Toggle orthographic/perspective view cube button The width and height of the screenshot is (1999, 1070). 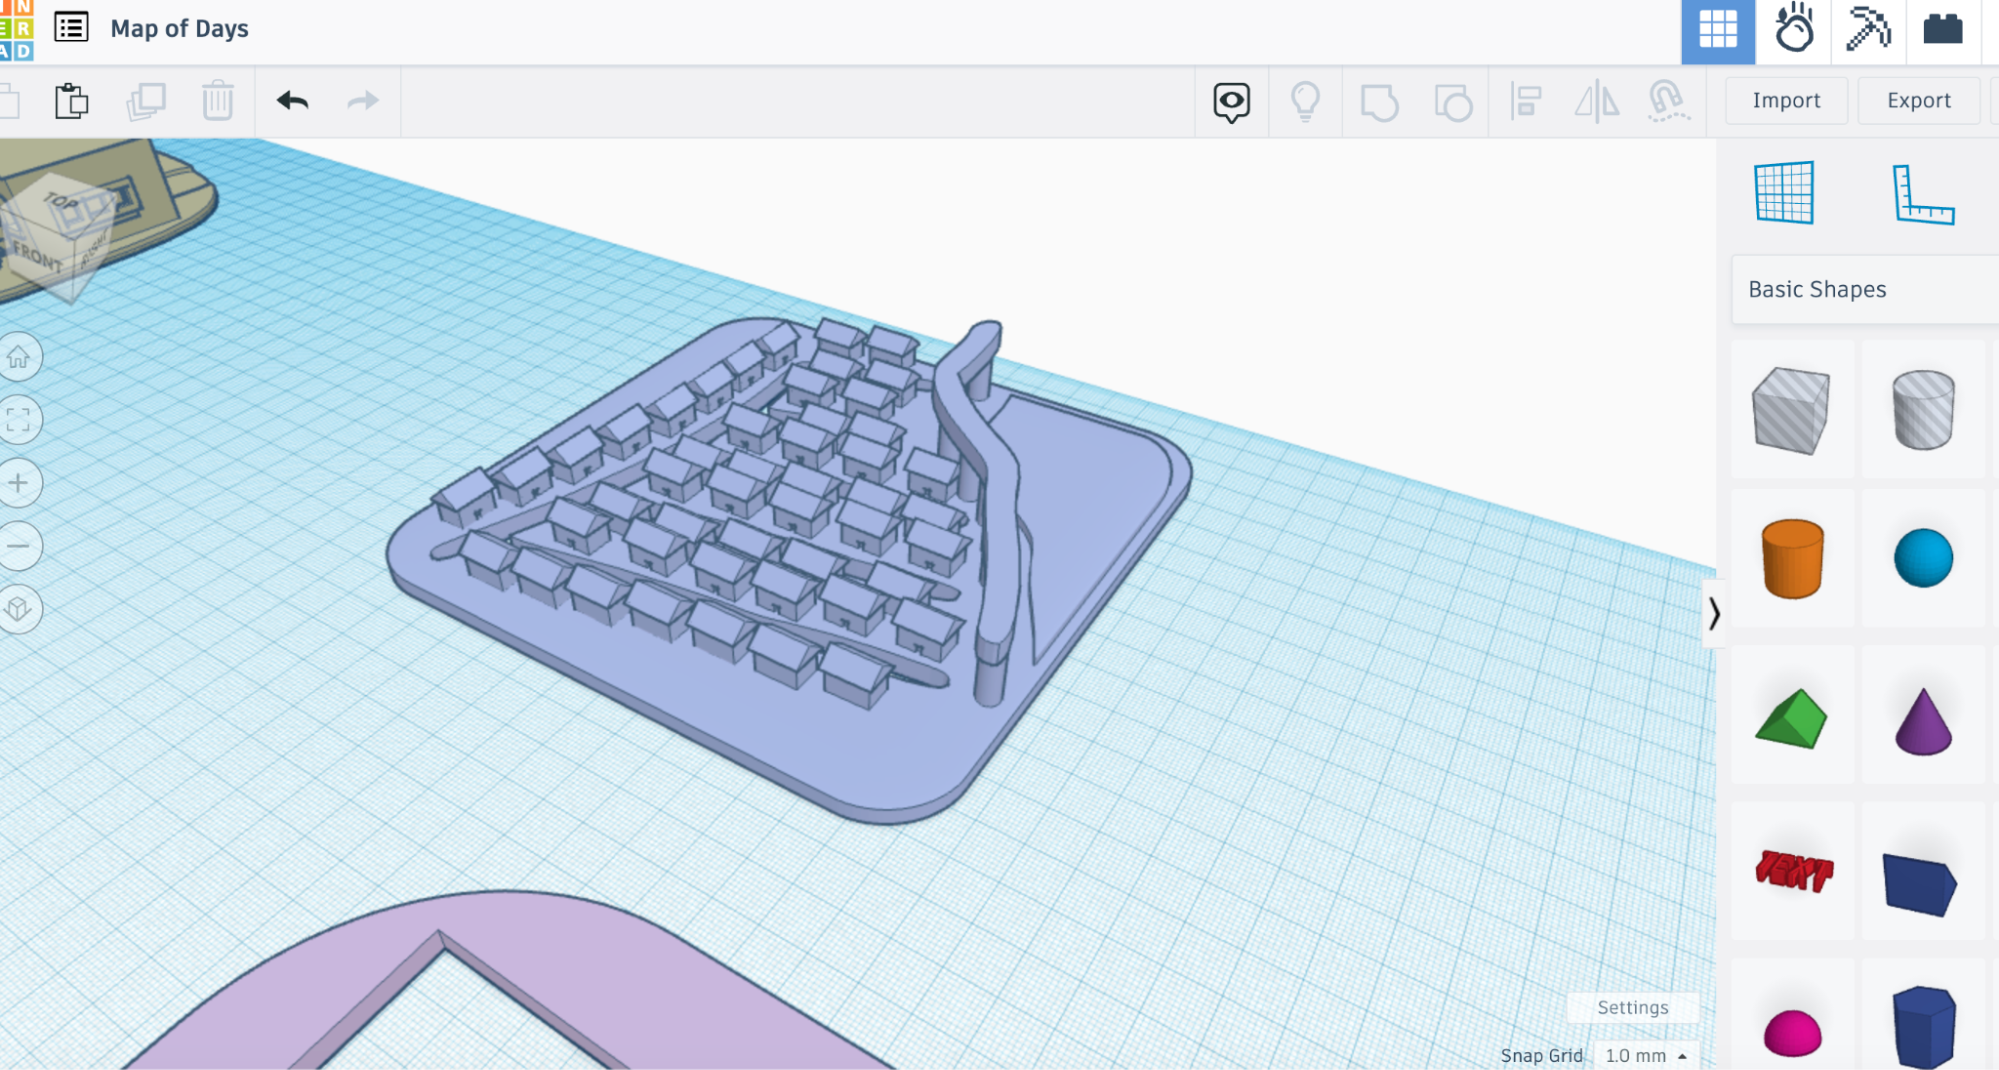19,609
